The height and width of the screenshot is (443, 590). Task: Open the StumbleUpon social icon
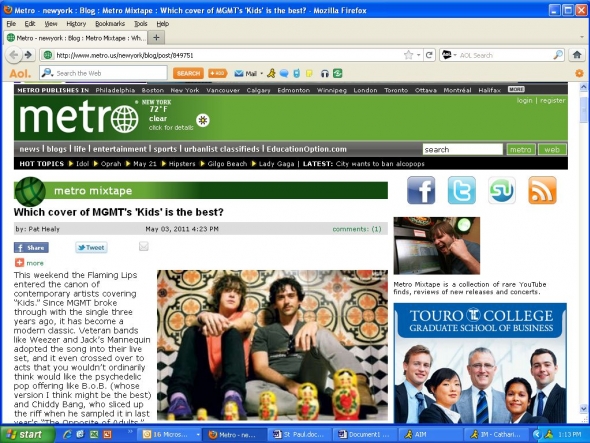(502, 190)
